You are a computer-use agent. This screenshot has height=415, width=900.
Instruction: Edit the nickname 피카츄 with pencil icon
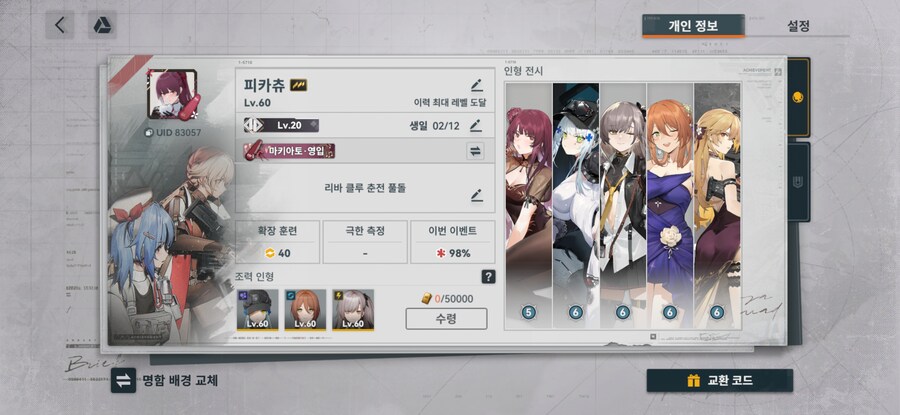pos(476,86)
